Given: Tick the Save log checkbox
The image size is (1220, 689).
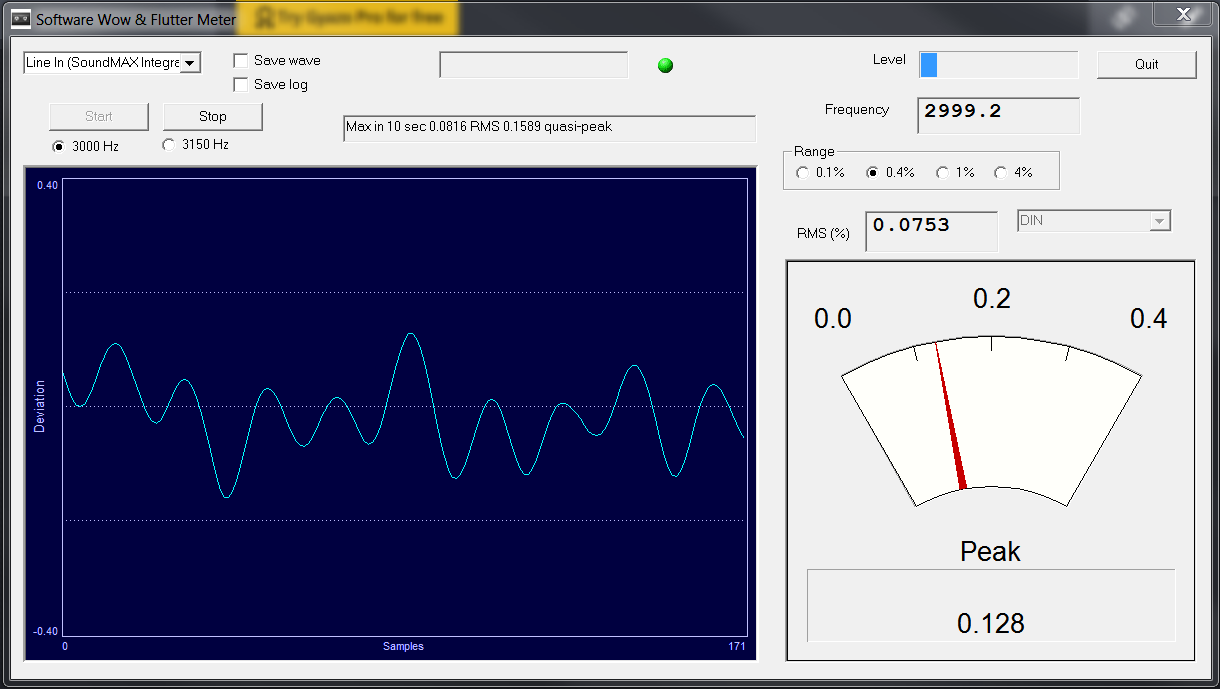Looking at the screenshot, I should pyautogui.click(x=241, y=85).
